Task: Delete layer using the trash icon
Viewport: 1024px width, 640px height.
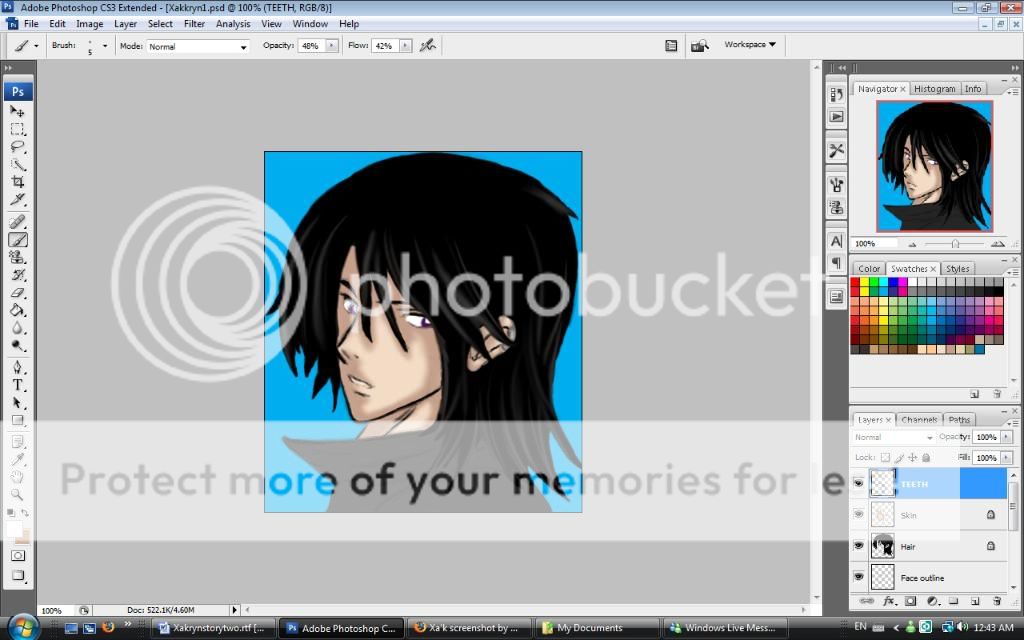Action: pos(997,601)
